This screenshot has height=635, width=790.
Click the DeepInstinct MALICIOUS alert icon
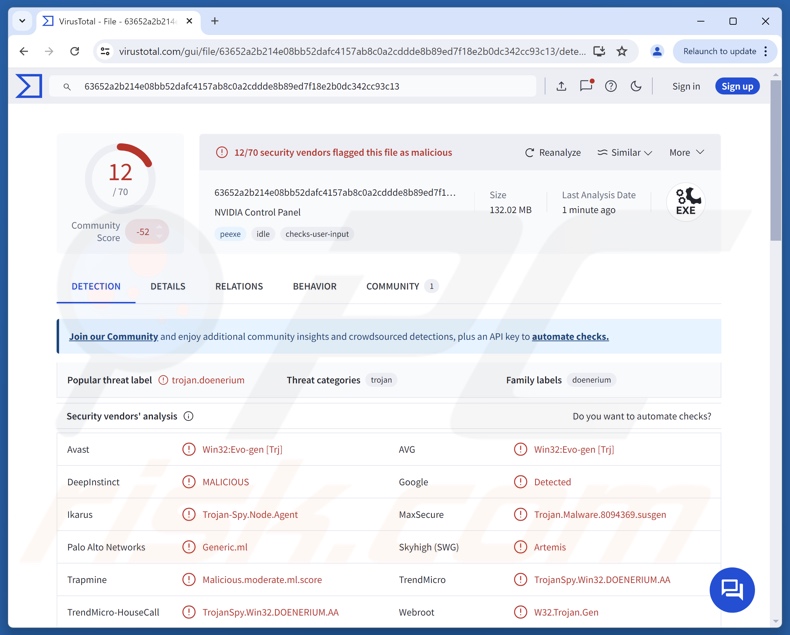[x=188, y=482]
